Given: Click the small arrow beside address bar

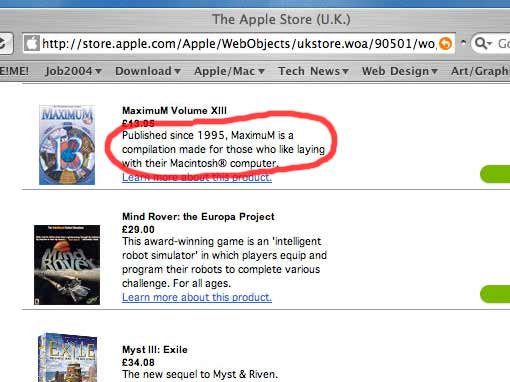Looking at the screenshot, I should [463, 43].
